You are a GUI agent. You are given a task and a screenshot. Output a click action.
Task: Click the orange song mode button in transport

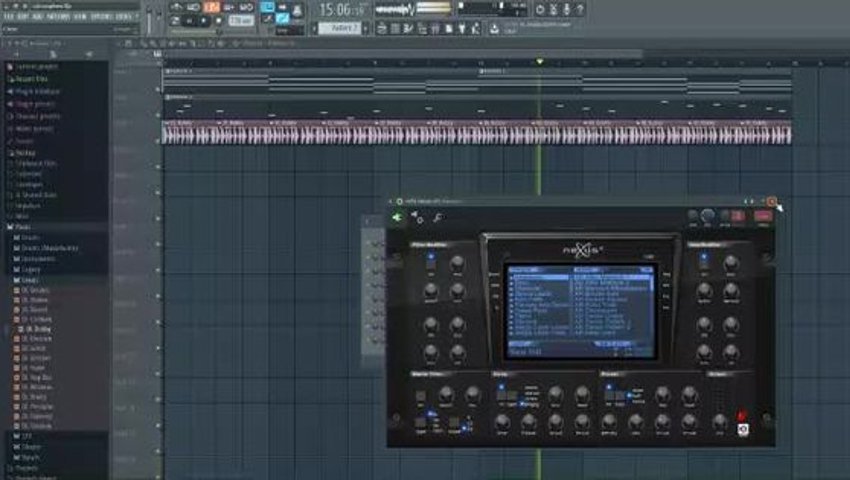click(211, 8)
